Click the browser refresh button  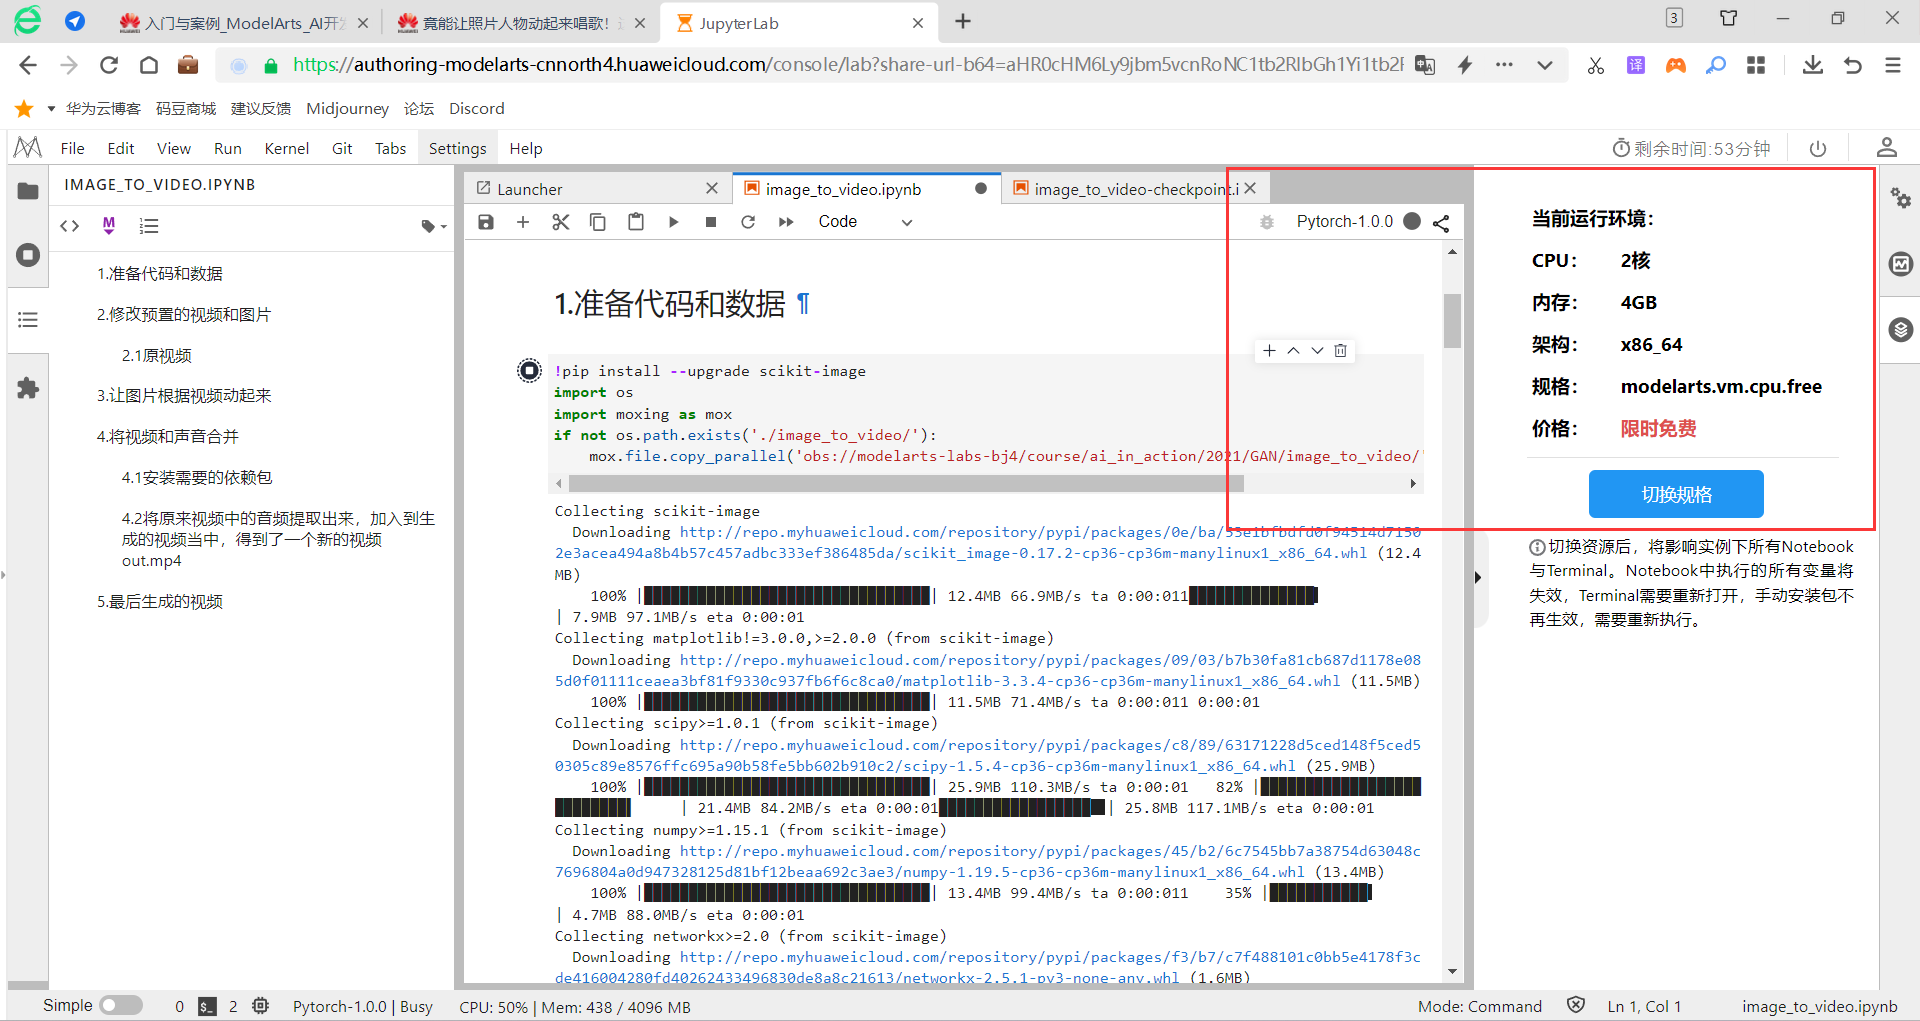(109, 65)
